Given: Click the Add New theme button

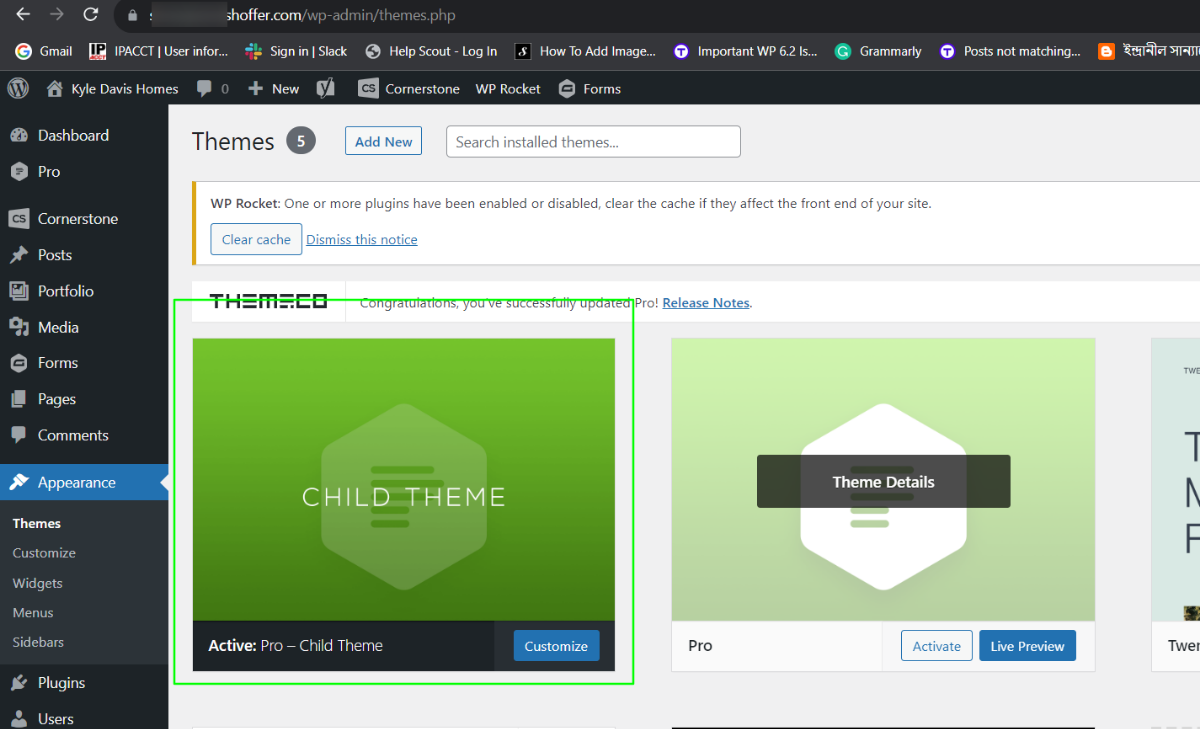Looking at the screenshot, I should tap(383, 141).
